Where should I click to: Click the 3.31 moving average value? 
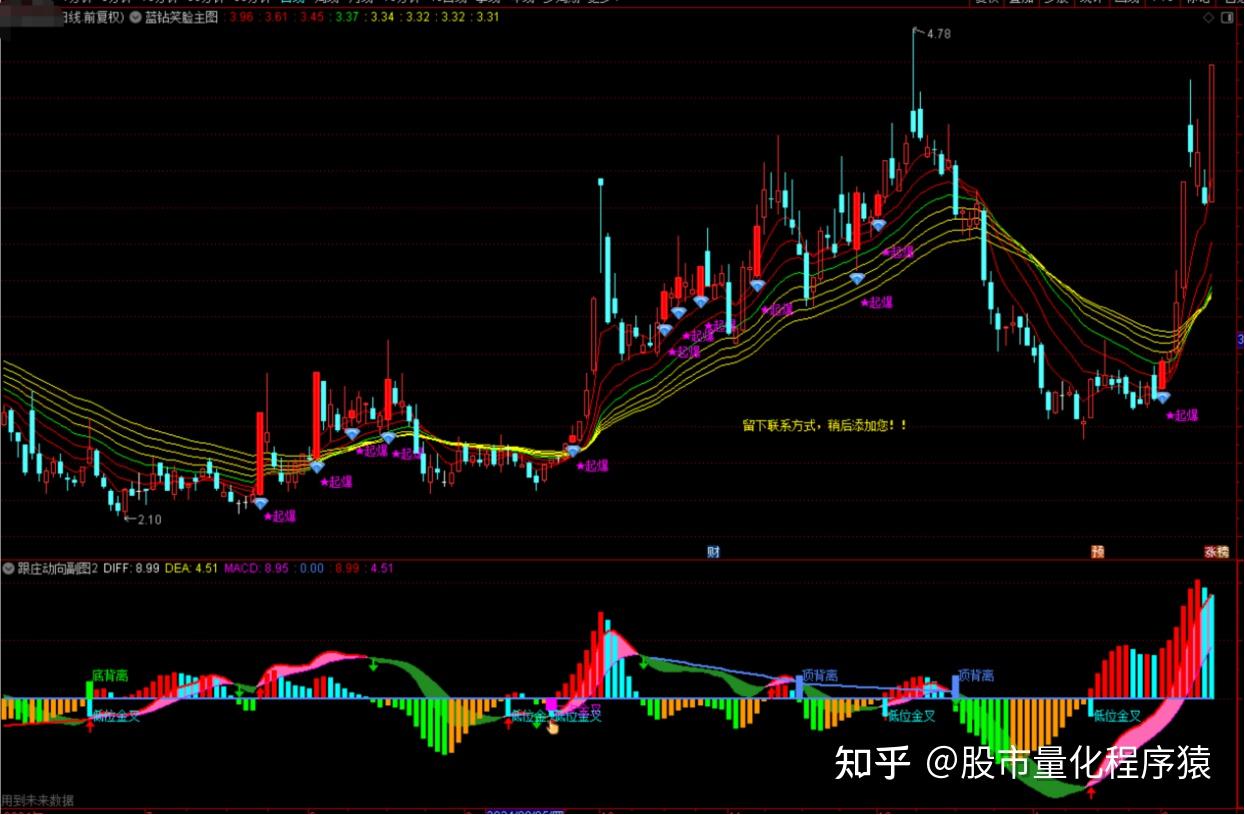point(488,17)
